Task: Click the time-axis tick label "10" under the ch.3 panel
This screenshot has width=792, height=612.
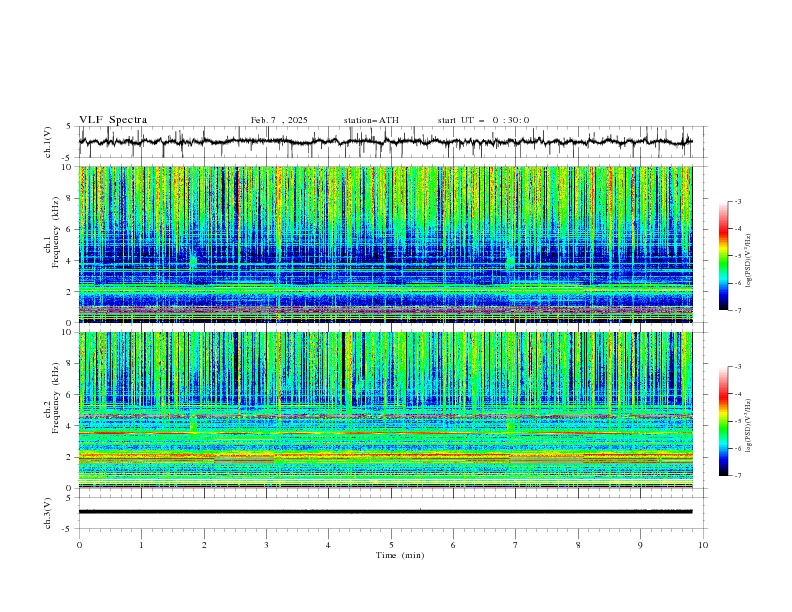Action: pos(703,545)
